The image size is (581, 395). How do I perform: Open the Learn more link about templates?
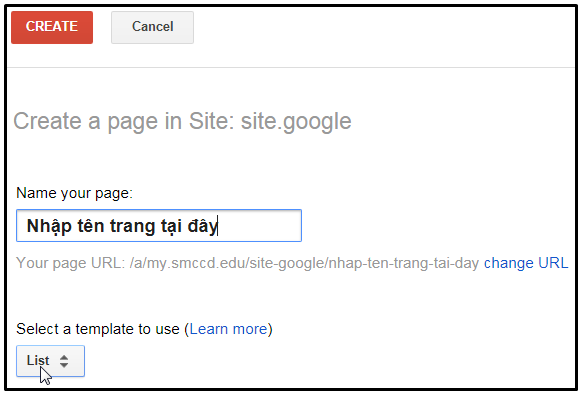pyautogui.click(x=228, y=329)
